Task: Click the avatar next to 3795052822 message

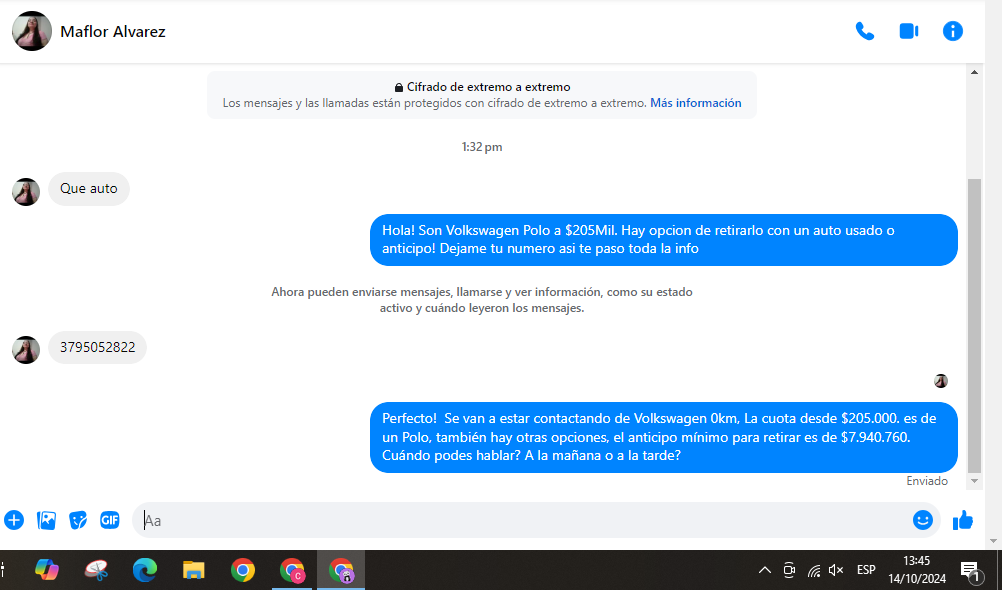Action: click(26, 349)
